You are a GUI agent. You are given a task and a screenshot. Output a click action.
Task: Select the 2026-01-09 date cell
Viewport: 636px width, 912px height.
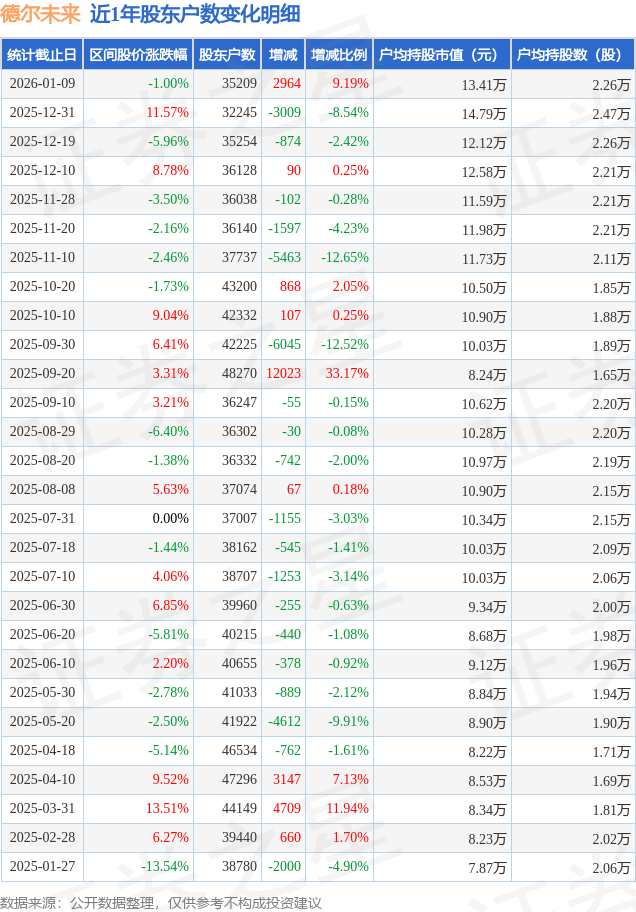pos(42,84)
